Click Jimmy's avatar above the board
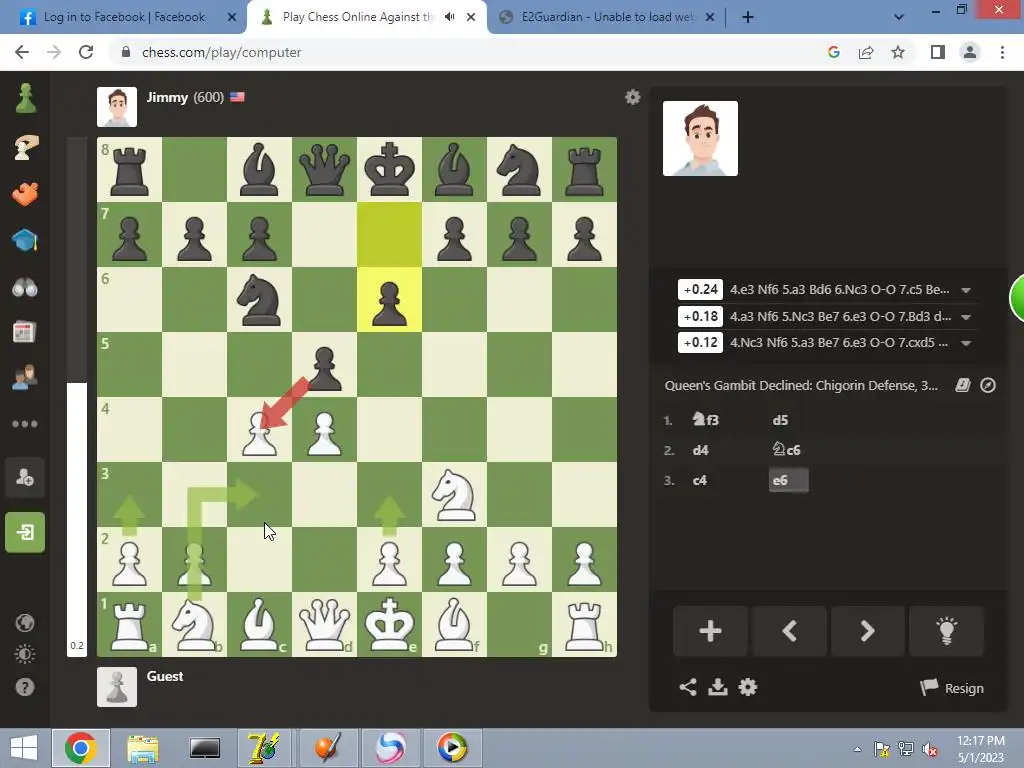This screenshot has width=1024, height=768. [117, 106]
